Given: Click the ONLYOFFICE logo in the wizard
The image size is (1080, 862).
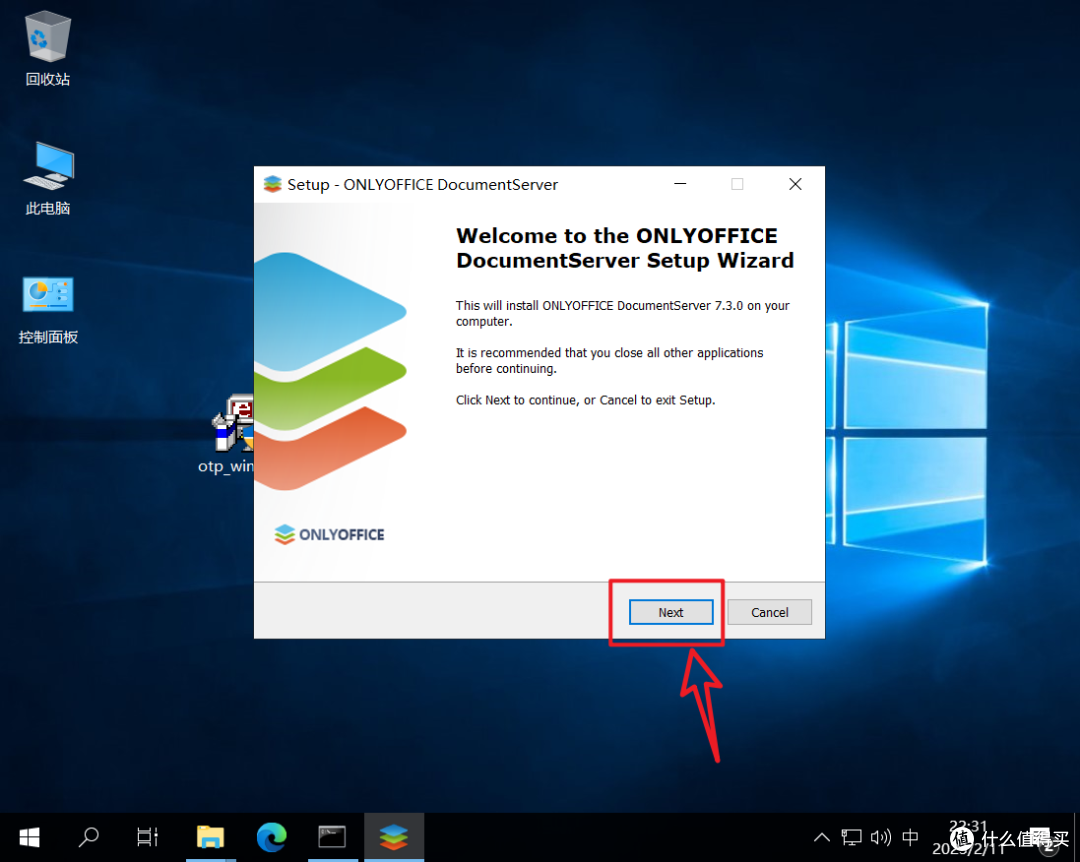Looking at the screenshot, I should (x=329, y=534).
